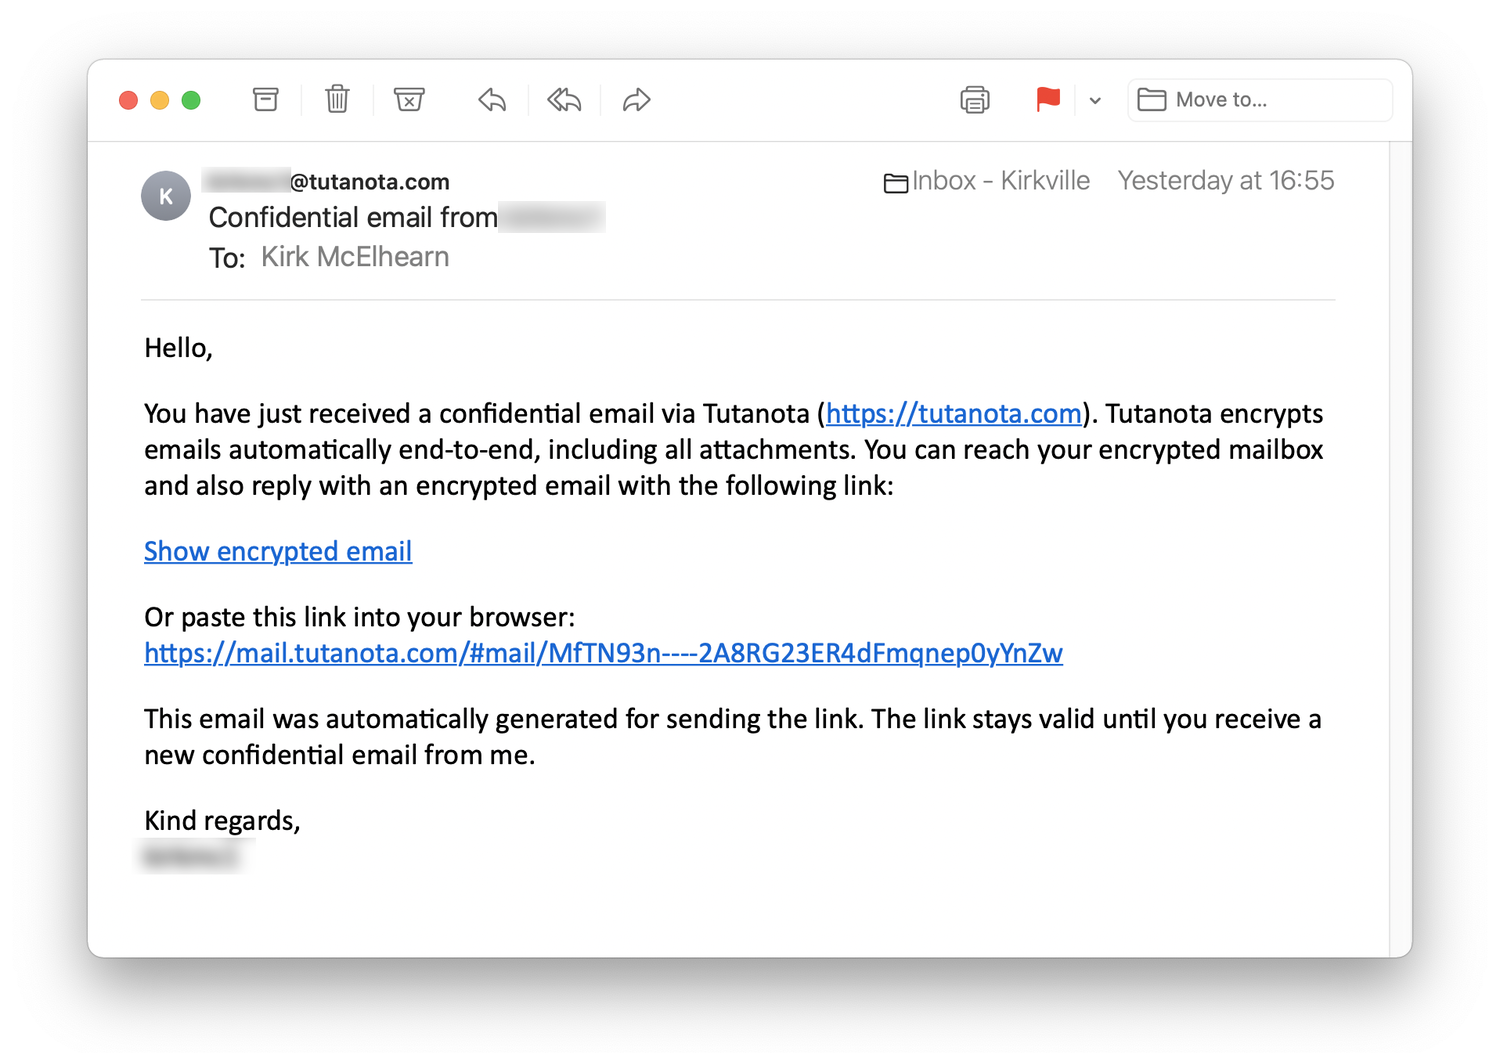Screen dimensions: 1500x1053
Task: Minimize the window with yellow button
Action: point(159,100)
